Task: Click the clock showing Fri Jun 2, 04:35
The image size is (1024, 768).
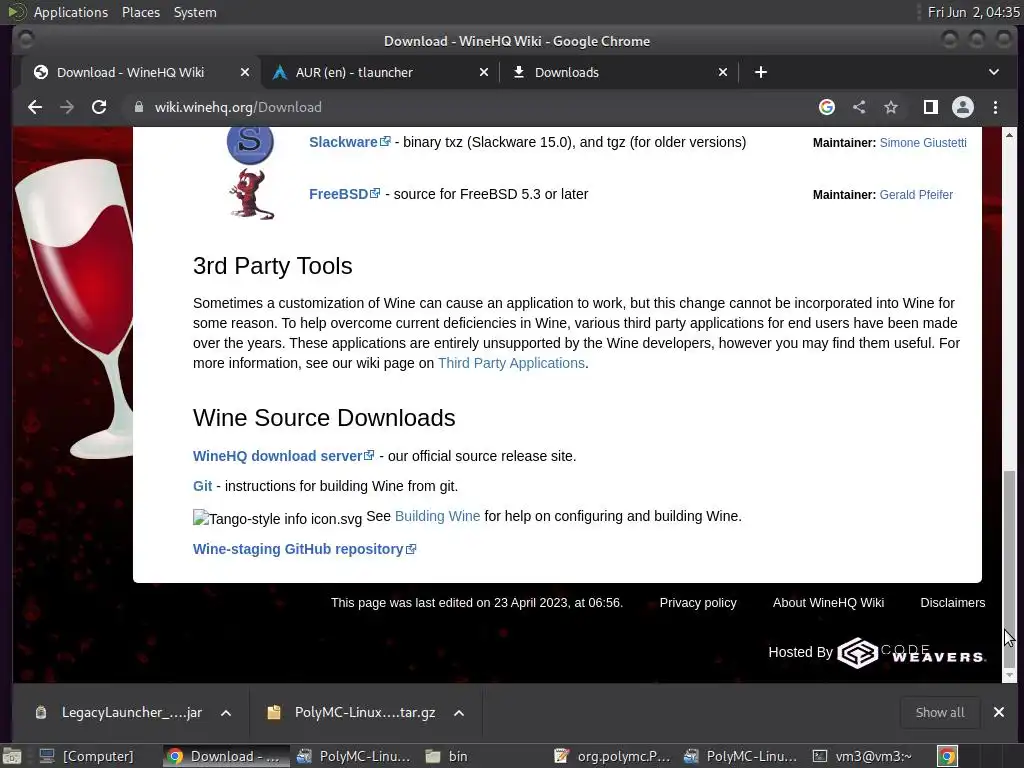Action: [973, 12]
